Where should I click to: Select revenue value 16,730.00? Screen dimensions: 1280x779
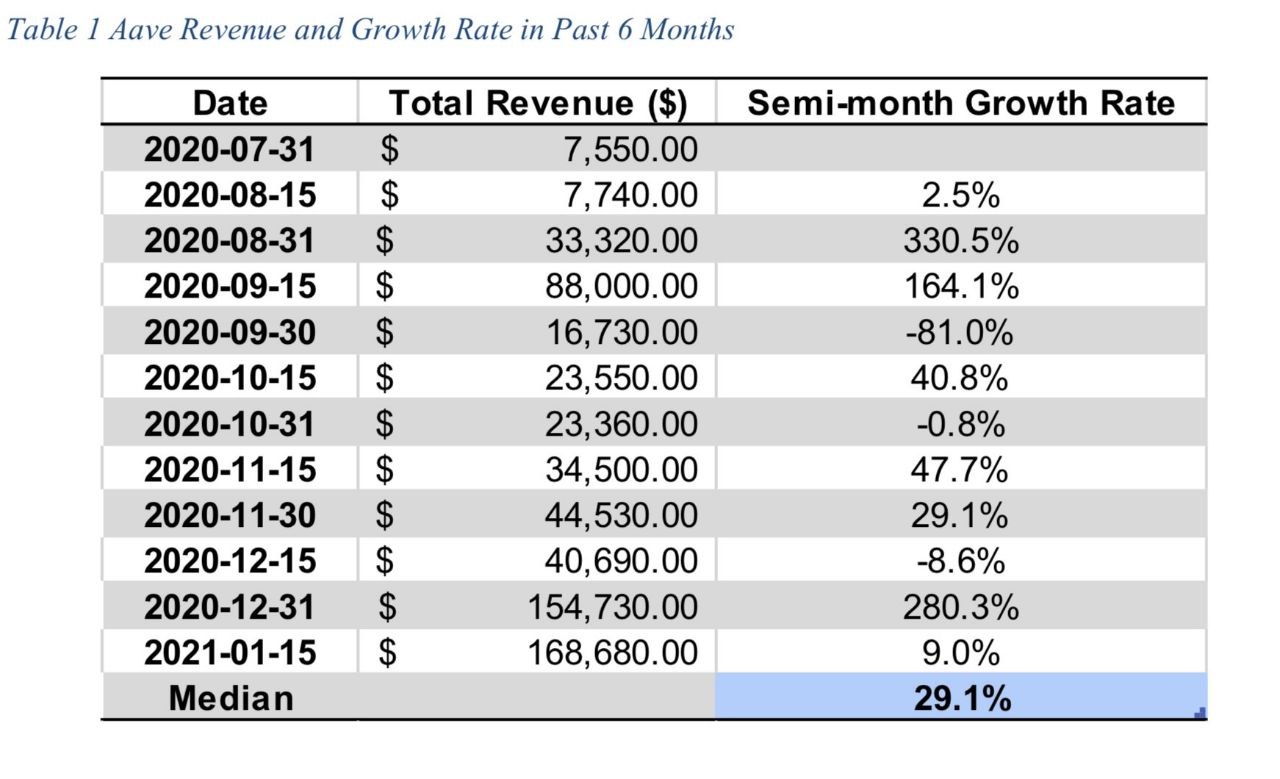pos(621,332)
